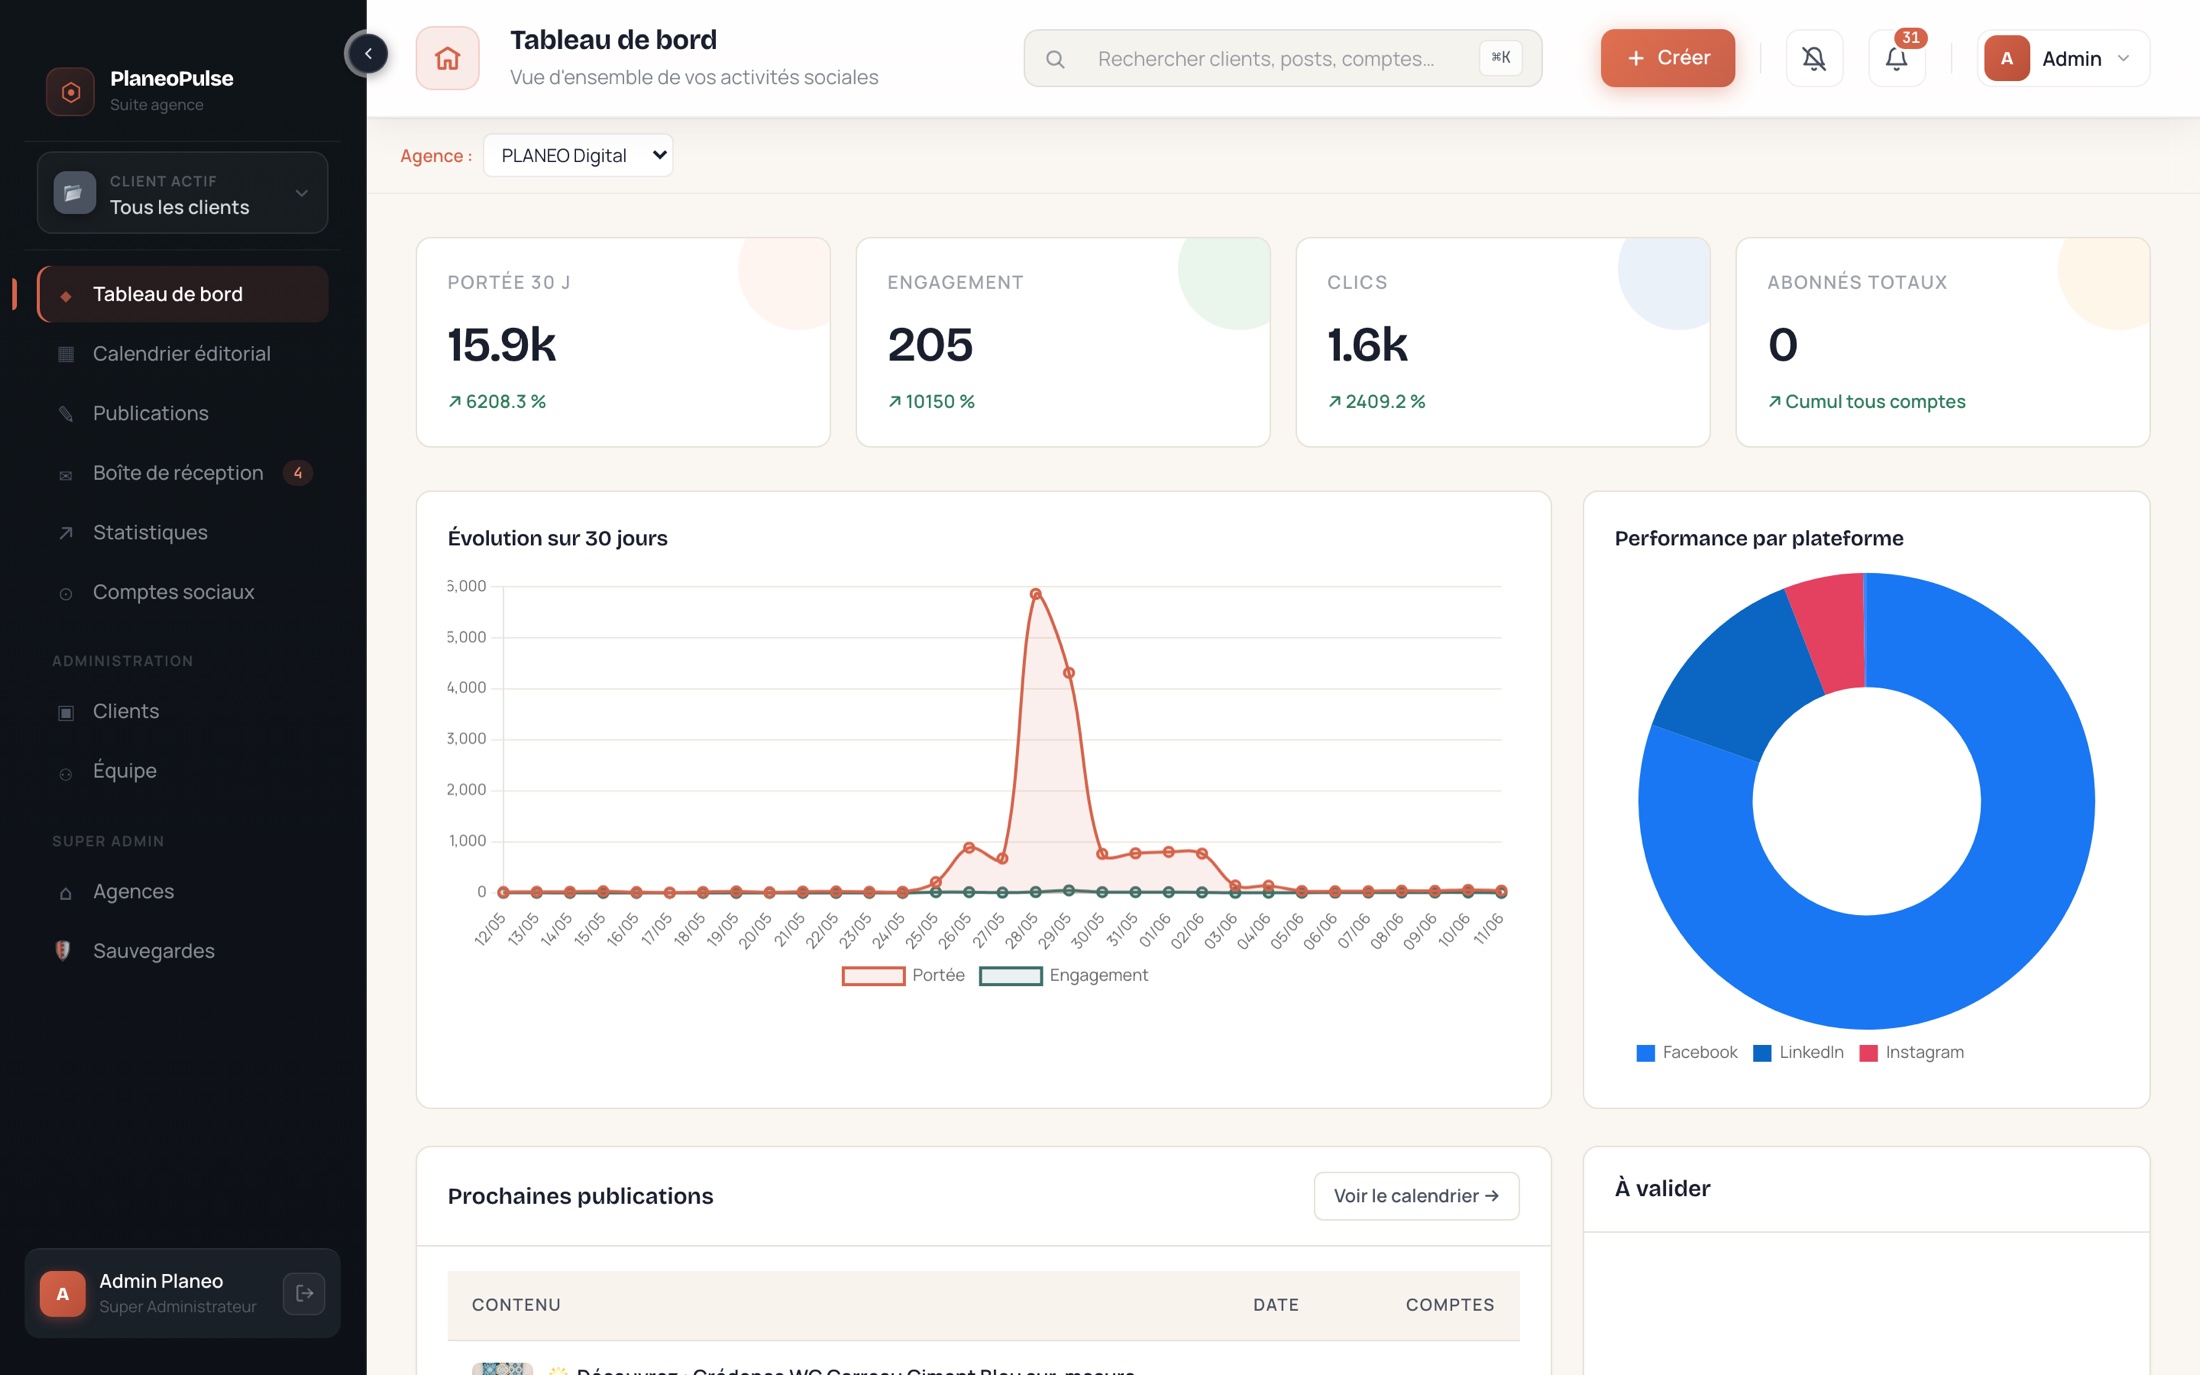Toggle the muted notifications bell icon
Image resolution: width=2200 pixels, height=1375 pixels.
click(x=1814, y=58)
